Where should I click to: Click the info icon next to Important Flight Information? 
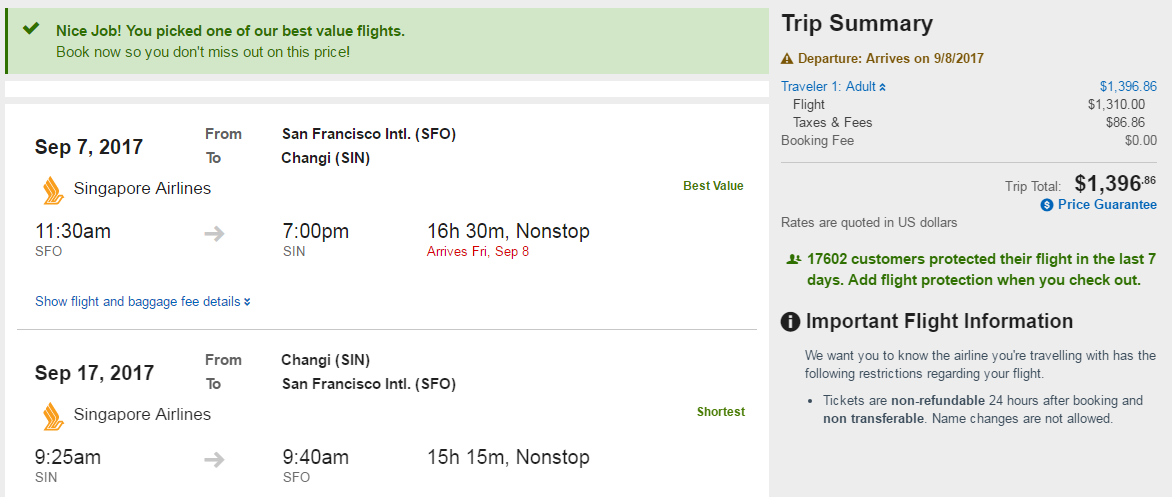(791, 322)
